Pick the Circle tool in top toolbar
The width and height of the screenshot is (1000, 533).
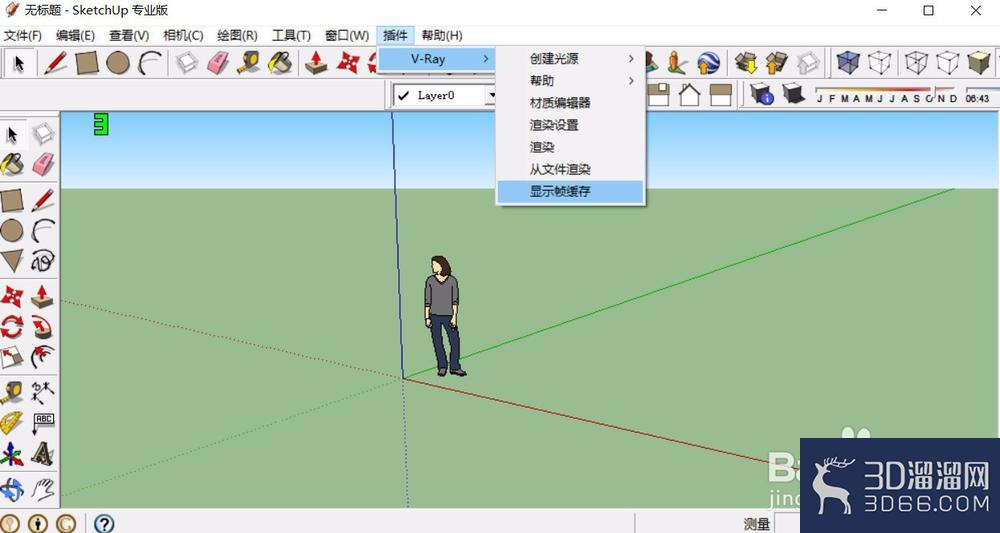point(118,62)
